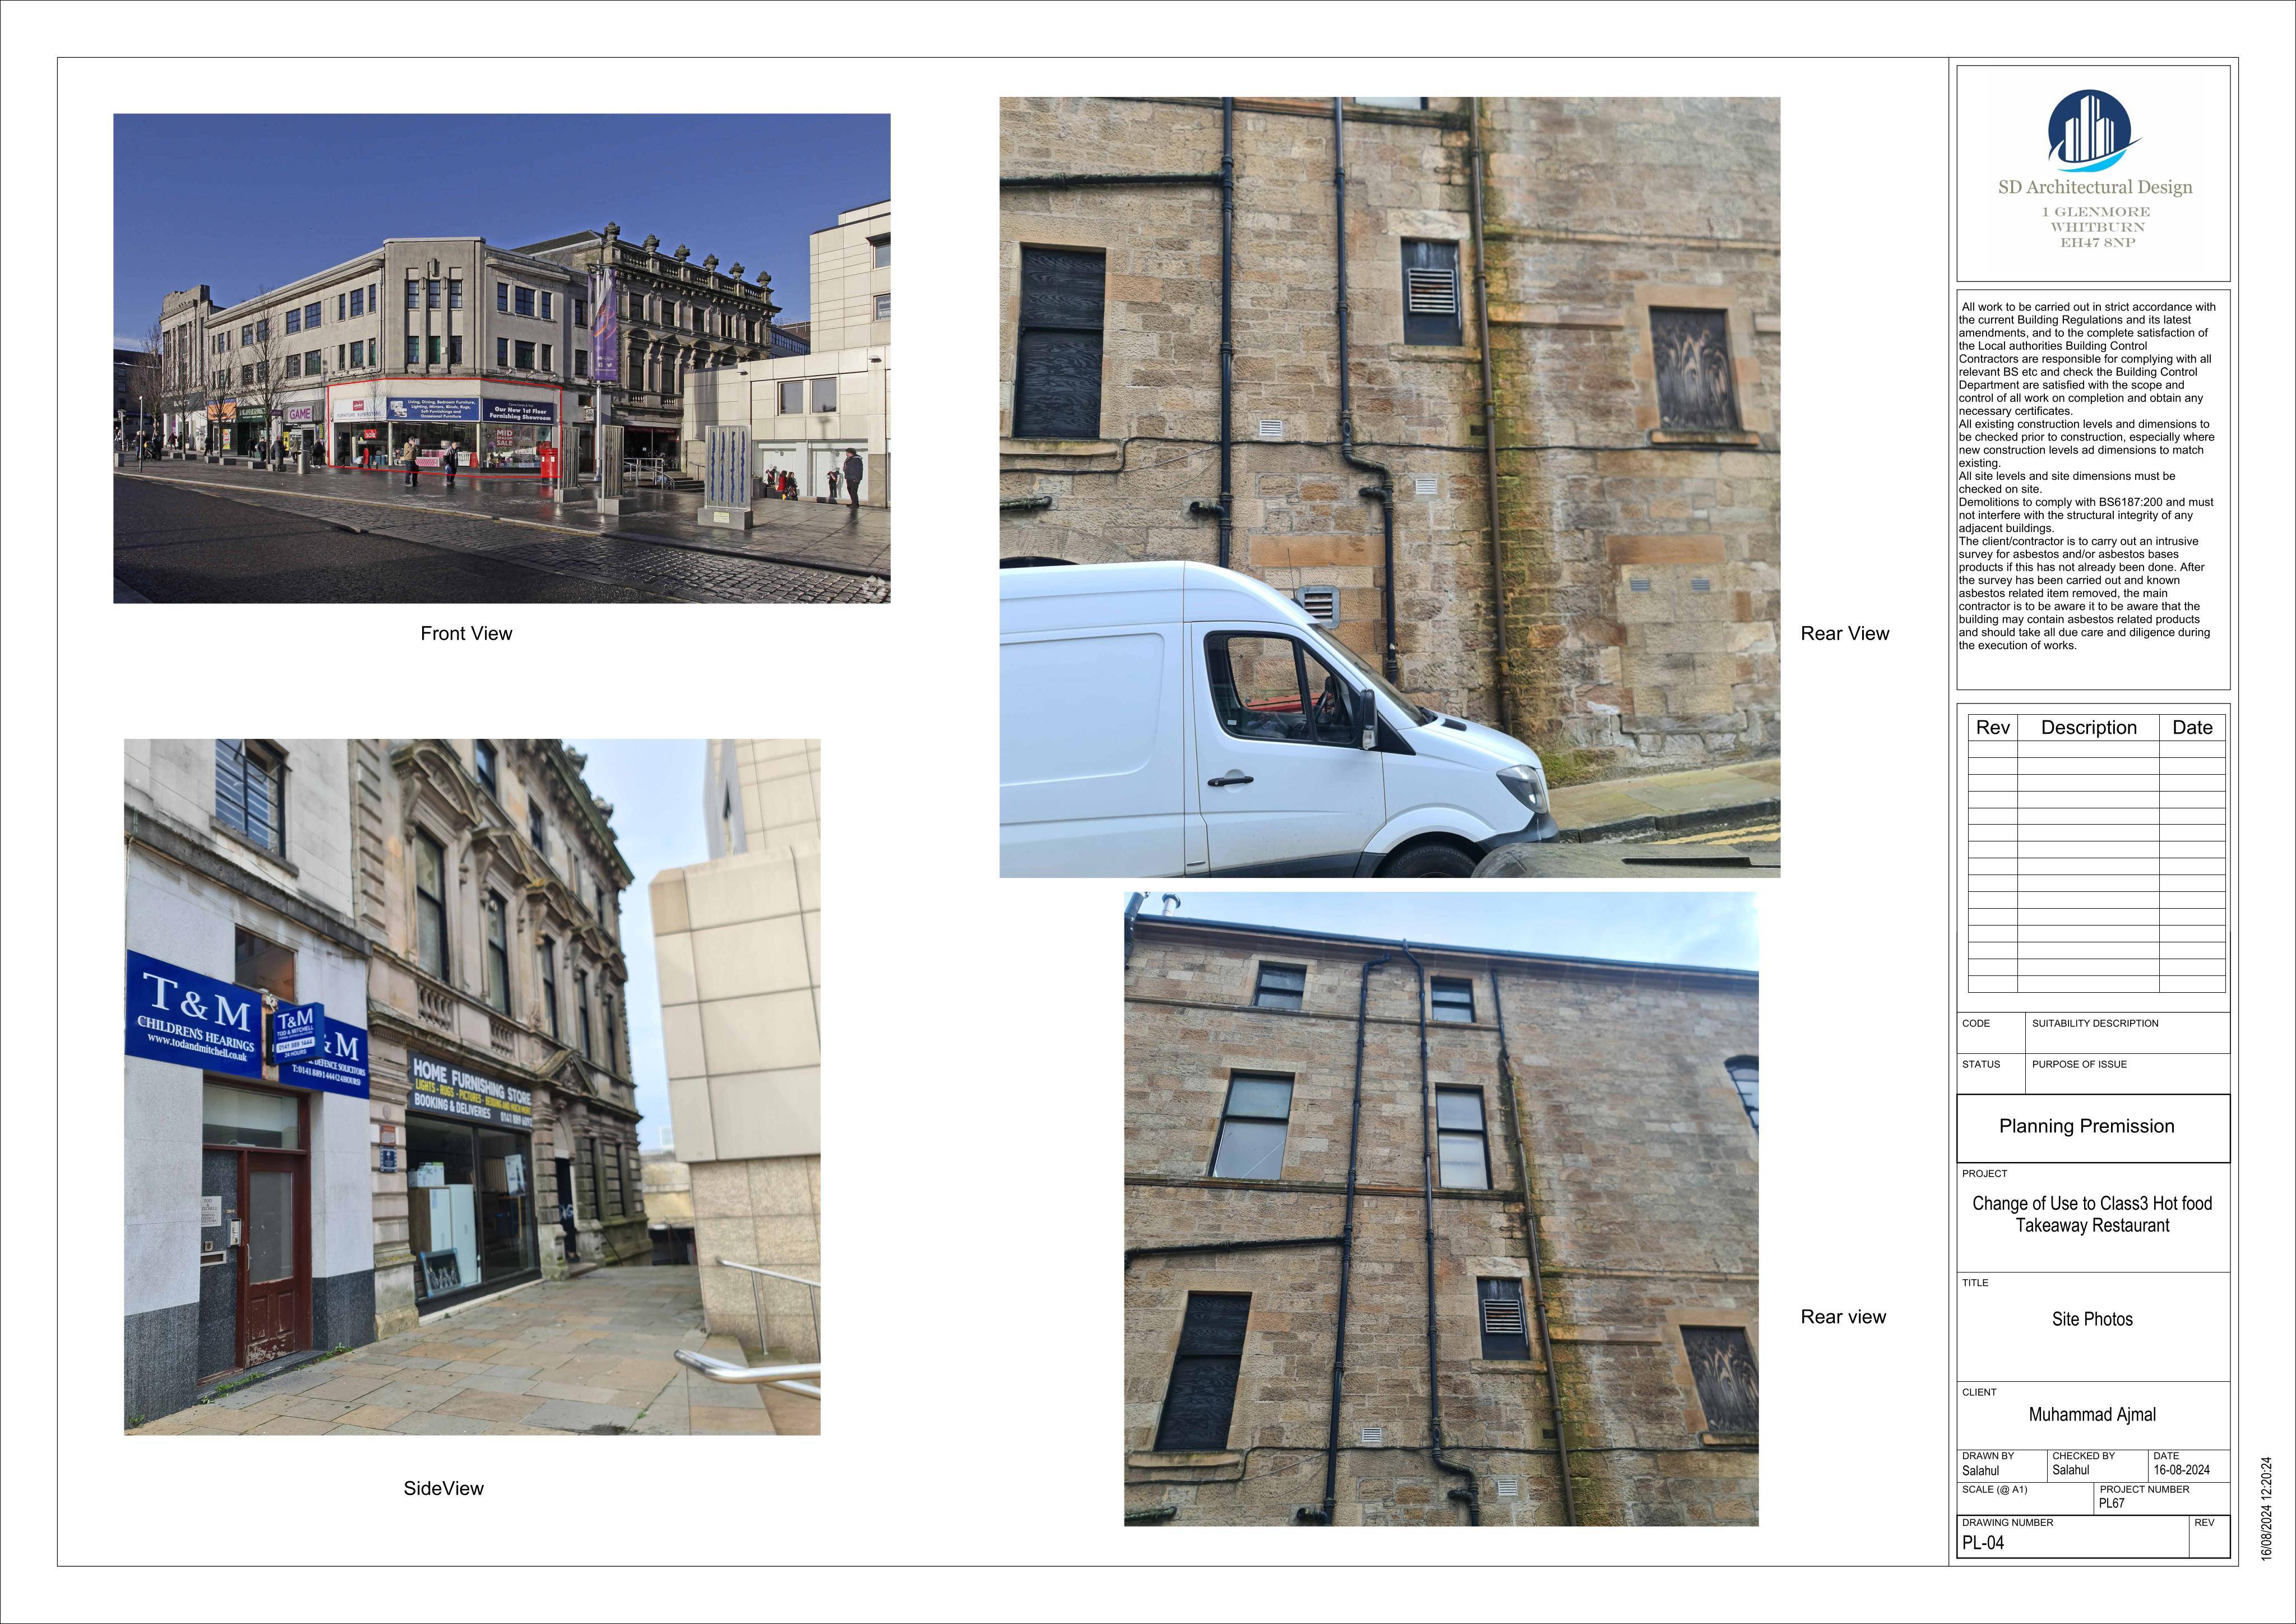Click the 'Date' column header in revision table
The image size is (2296, 1624).
[x=2192, y=727]
